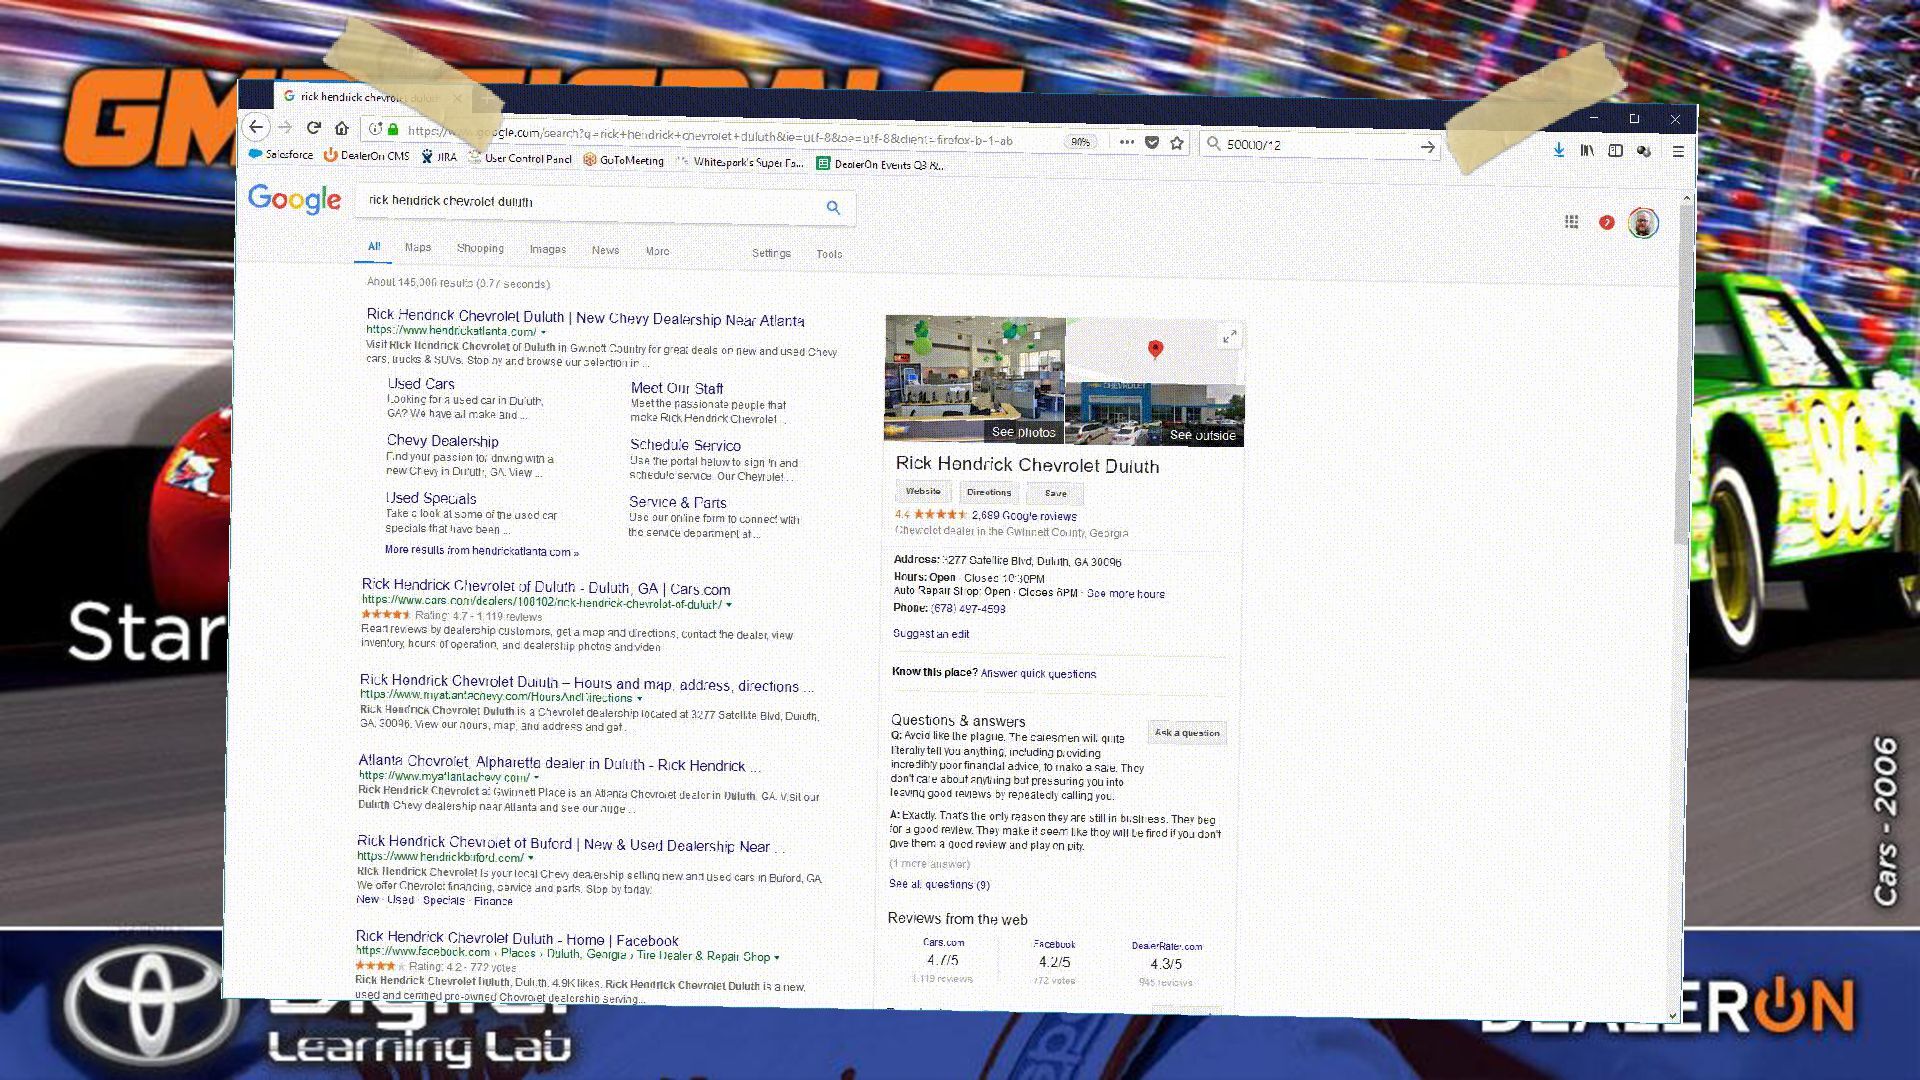Click the Google search magnifier icon
The height and width of the screenshot is (1080, 1920).
coord(833,208)
